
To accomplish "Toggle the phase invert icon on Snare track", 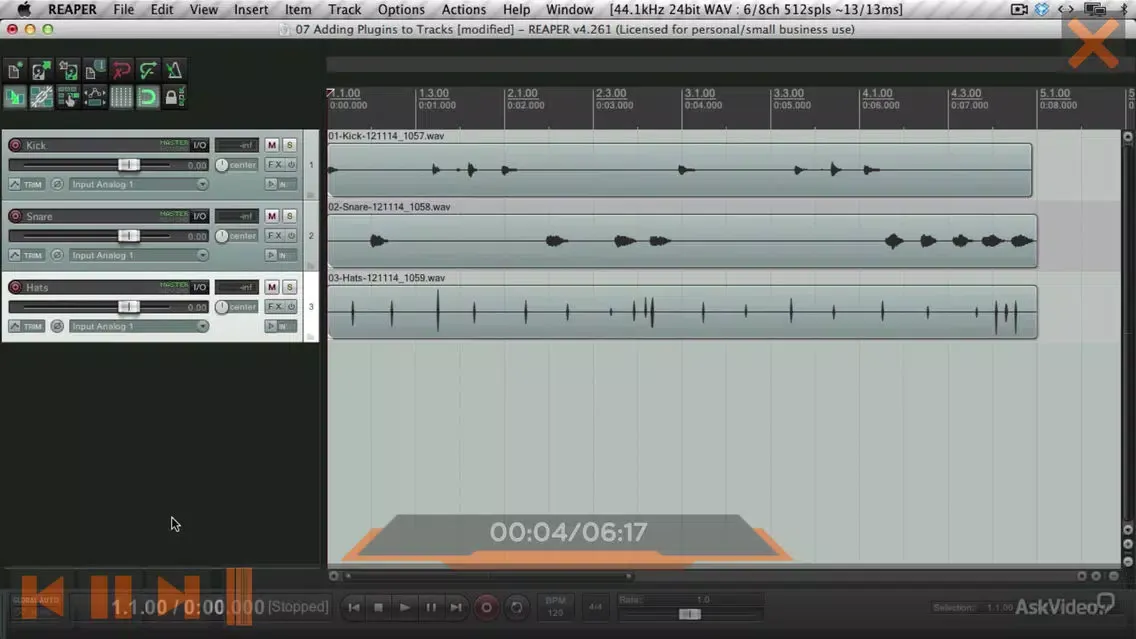I will coord(57,255).
